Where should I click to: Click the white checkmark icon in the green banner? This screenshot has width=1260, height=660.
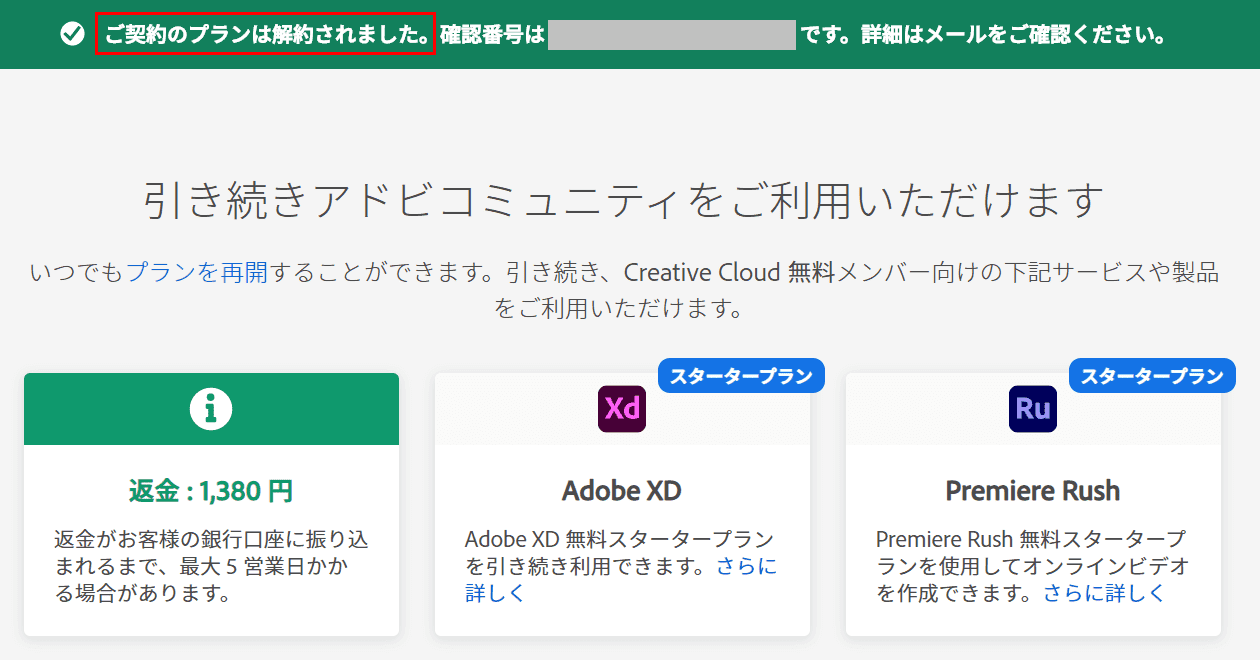tap(72, 35)
